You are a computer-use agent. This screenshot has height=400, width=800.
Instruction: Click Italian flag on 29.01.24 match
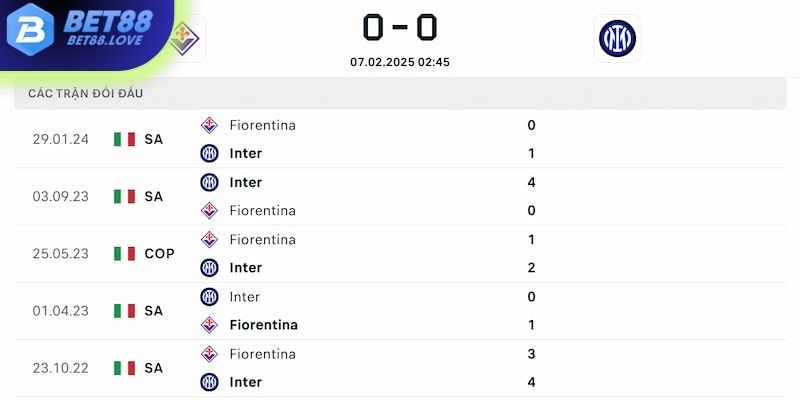point(124,139)
